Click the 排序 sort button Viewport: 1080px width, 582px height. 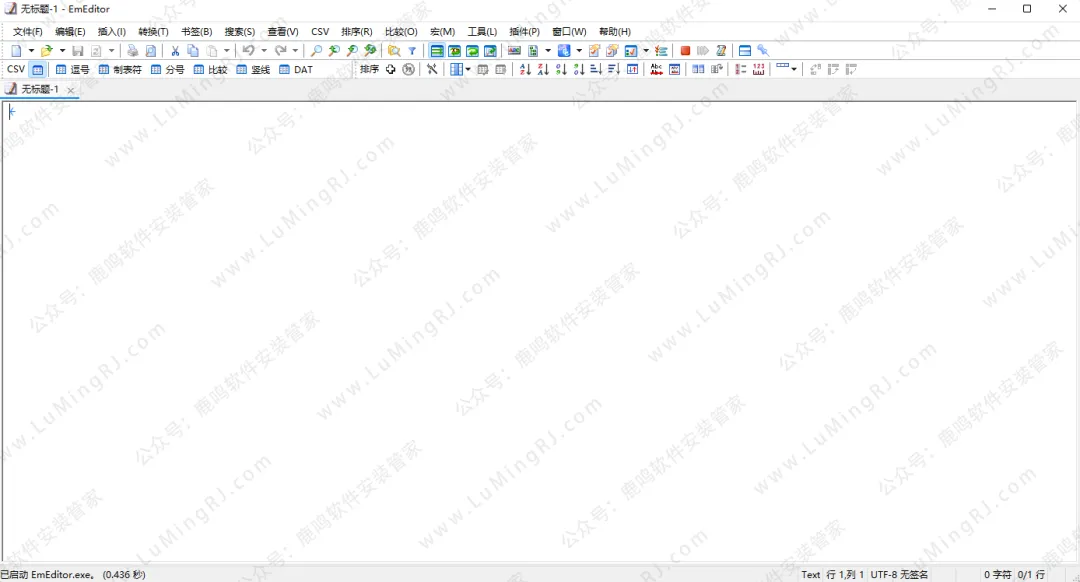(369, 70)
